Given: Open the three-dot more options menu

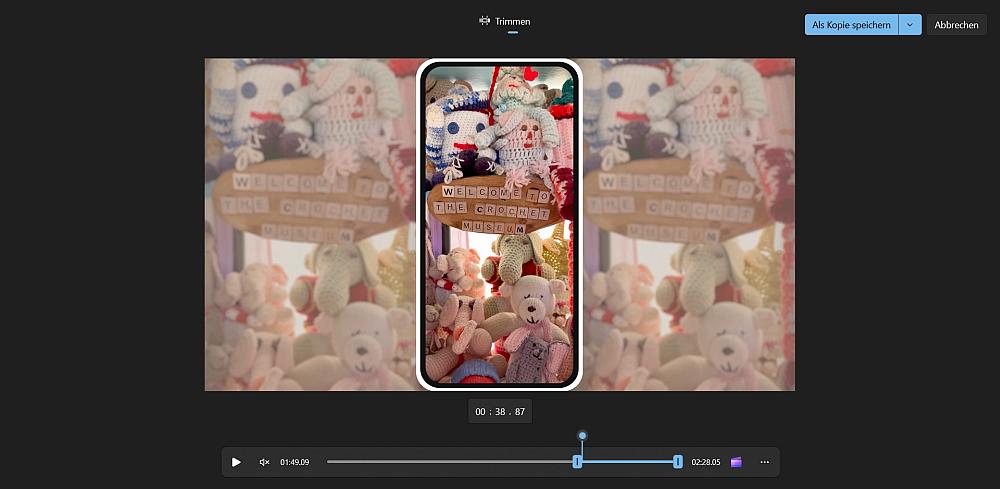Looking at the screenshot, I should click(x=765, y=462).
